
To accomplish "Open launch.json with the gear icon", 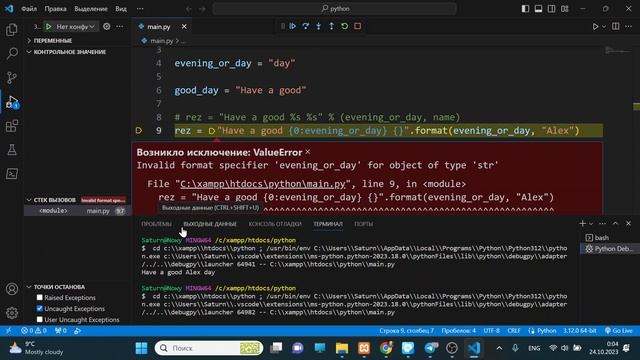I will pyautogui.click(x=107, y=27).
